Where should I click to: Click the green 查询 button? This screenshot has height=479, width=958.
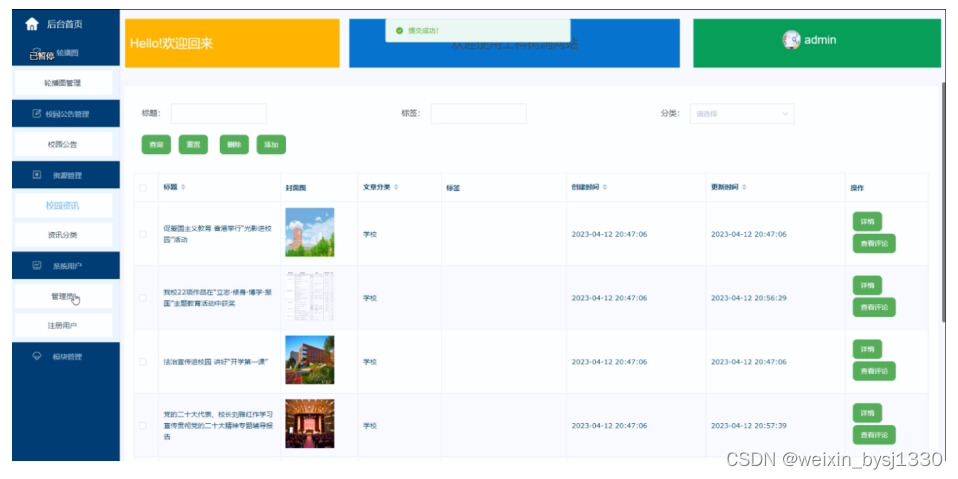[x=156, y=145]
